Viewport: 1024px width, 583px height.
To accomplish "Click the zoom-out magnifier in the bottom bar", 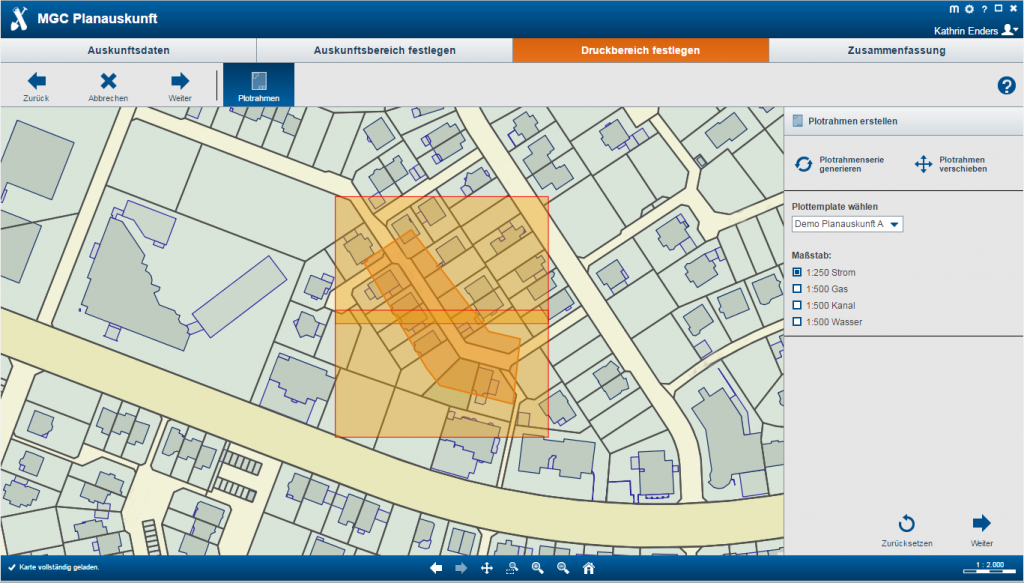I will pos(563,568).
